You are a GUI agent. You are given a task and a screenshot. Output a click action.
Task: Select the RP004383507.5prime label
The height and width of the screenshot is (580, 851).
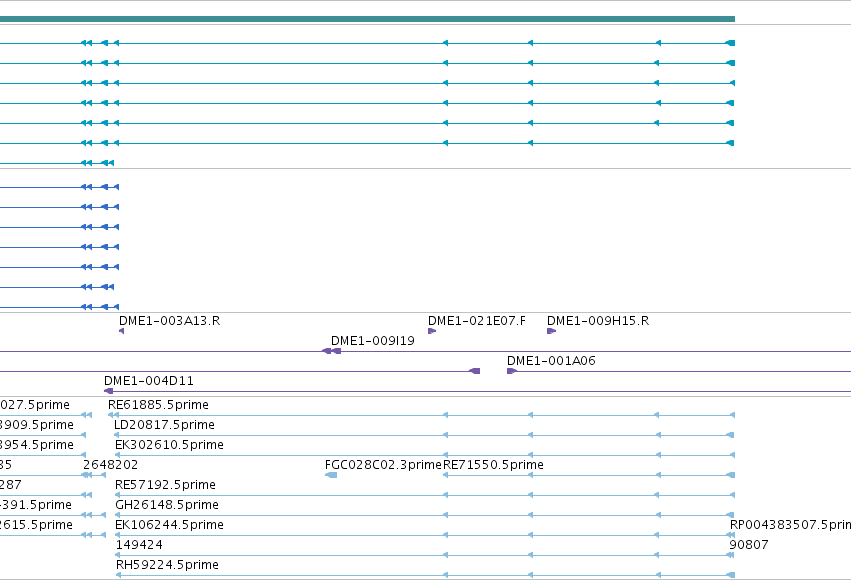click(790, 525)
